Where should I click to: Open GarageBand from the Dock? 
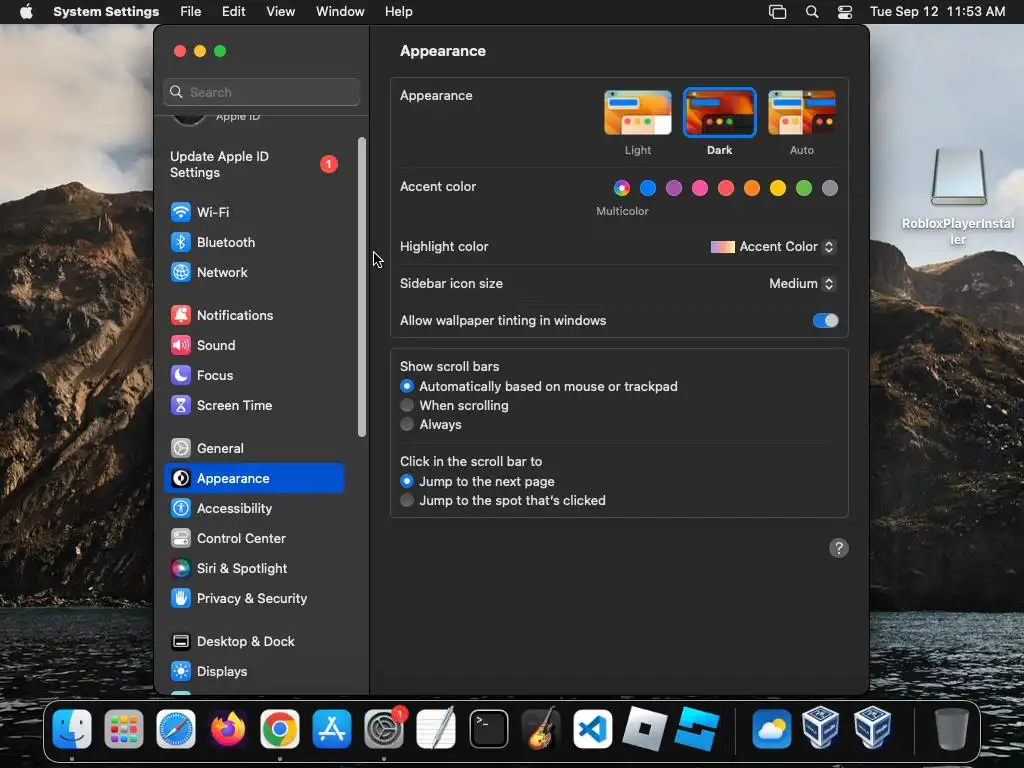coord(541,729)
